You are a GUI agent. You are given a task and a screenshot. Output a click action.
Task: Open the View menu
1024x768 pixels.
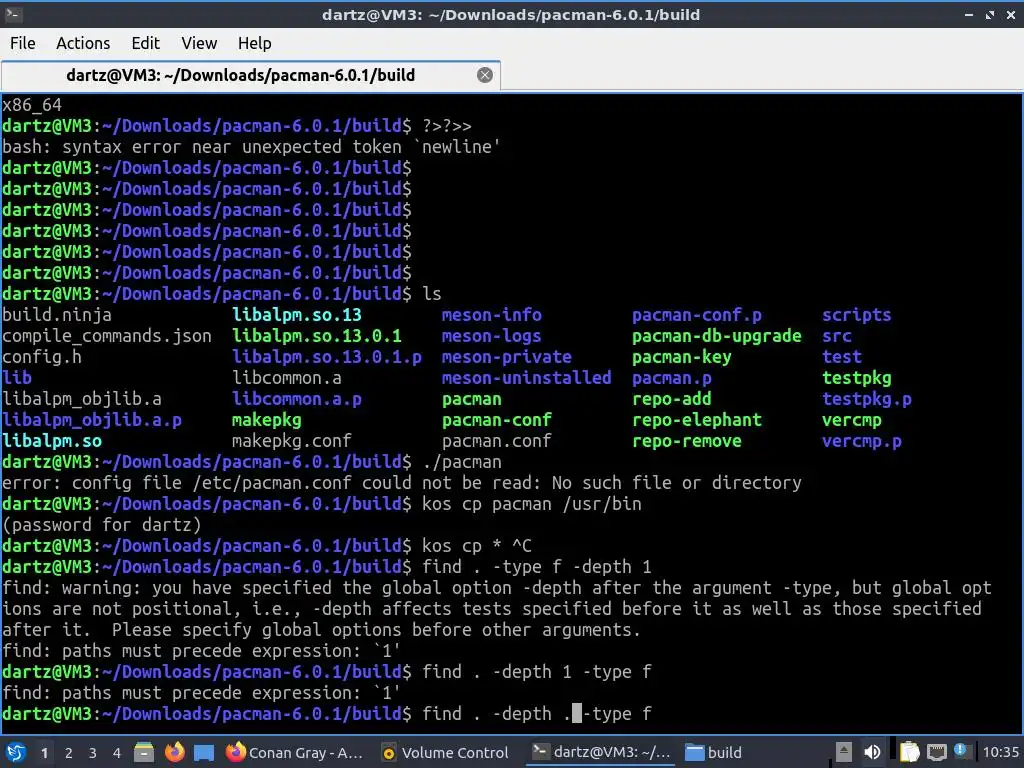[199, 43]
